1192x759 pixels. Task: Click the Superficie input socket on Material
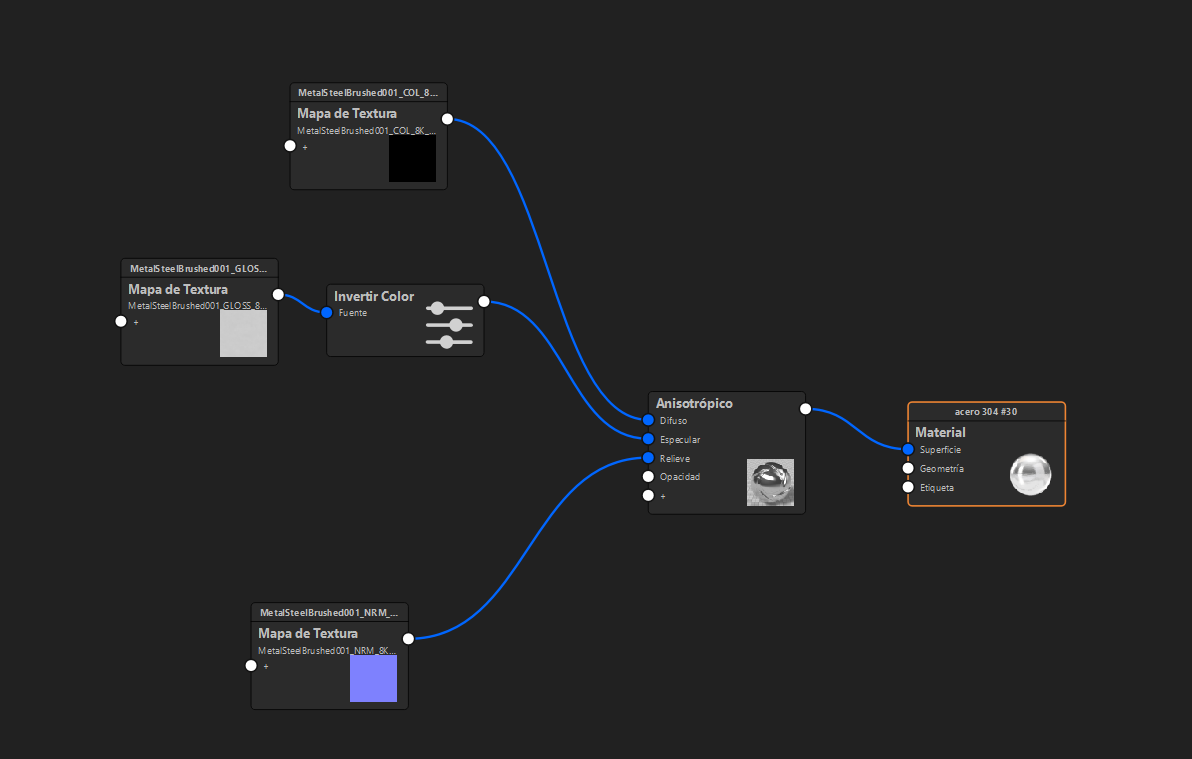coord(908,449)
